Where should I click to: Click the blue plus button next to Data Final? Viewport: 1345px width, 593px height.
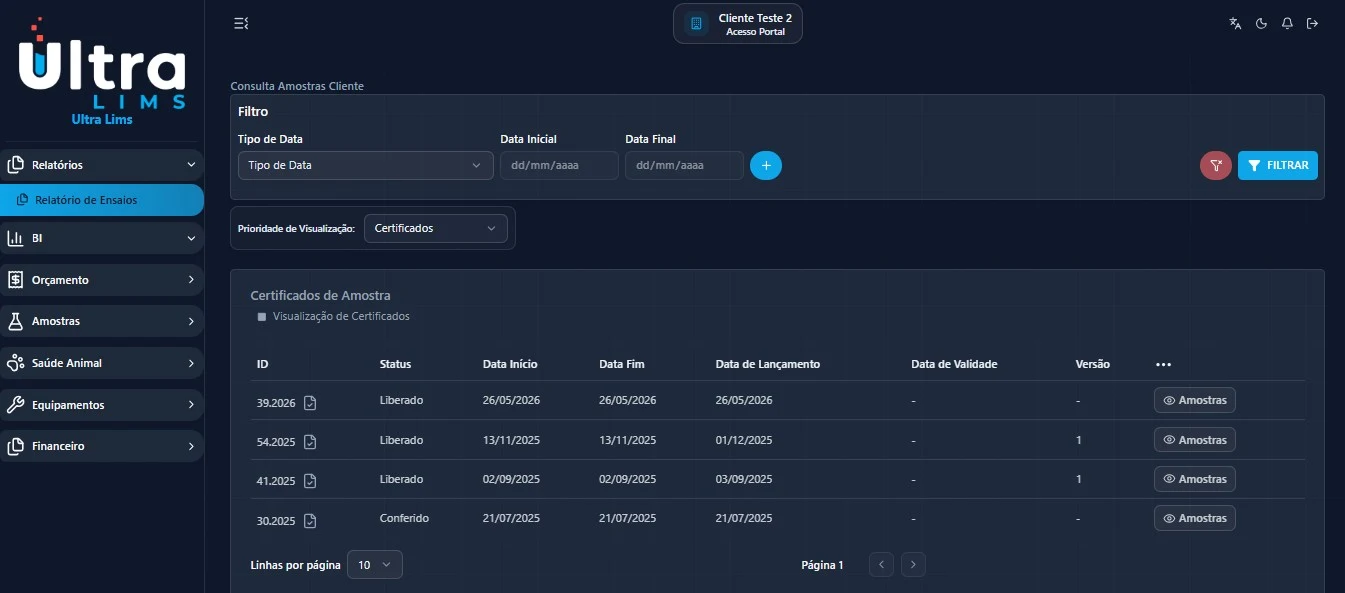click(x=766, y=165)
